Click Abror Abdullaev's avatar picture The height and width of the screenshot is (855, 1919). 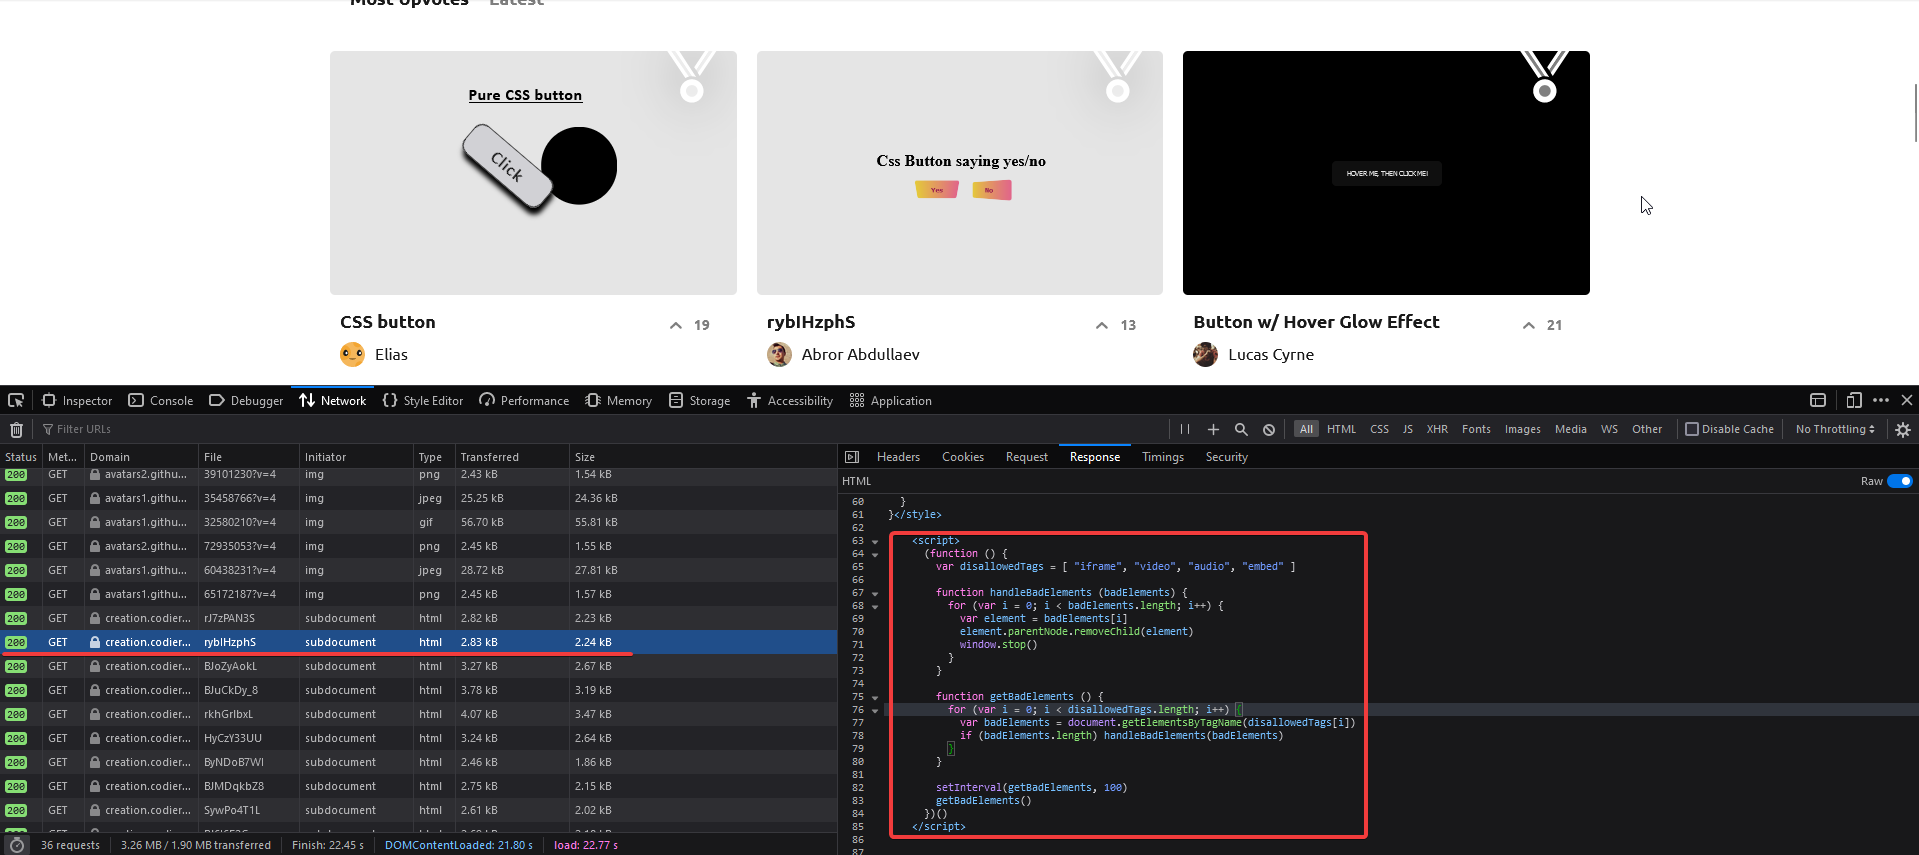(x=779, y=354)
